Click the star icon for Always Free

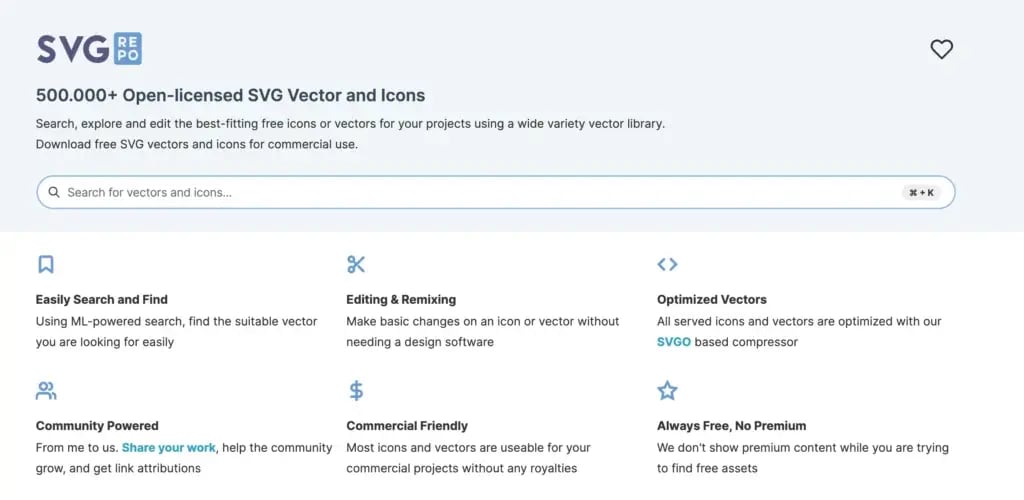[x=667, y=390]
